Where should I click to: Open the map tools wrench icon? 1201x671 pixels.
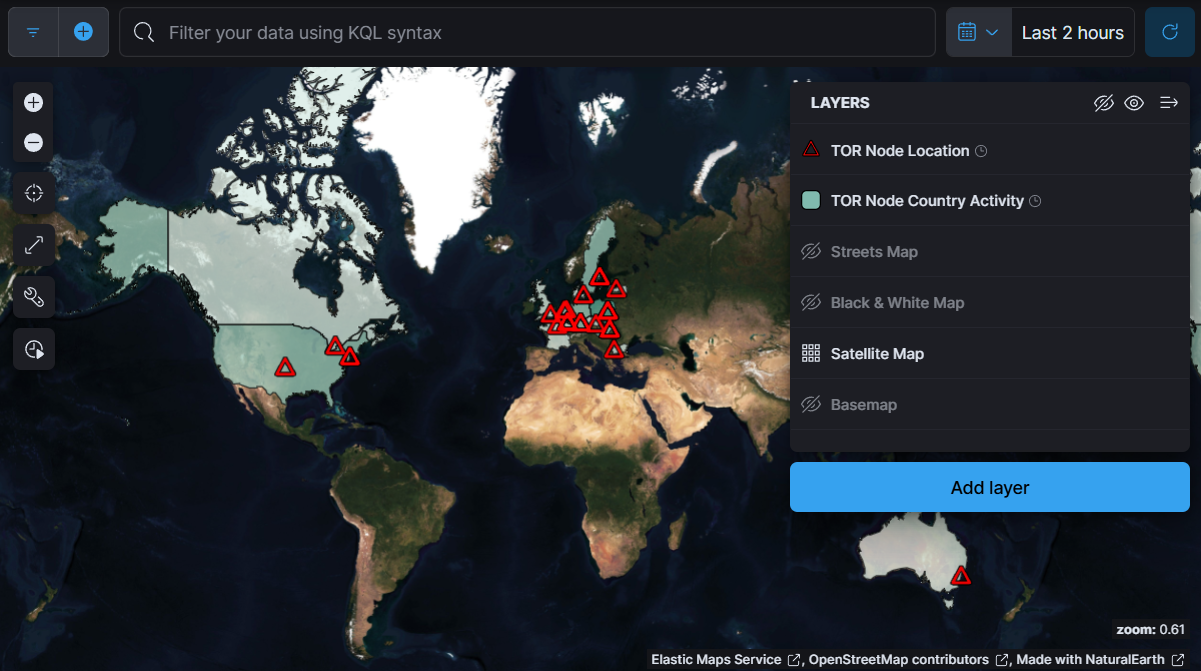33,297
